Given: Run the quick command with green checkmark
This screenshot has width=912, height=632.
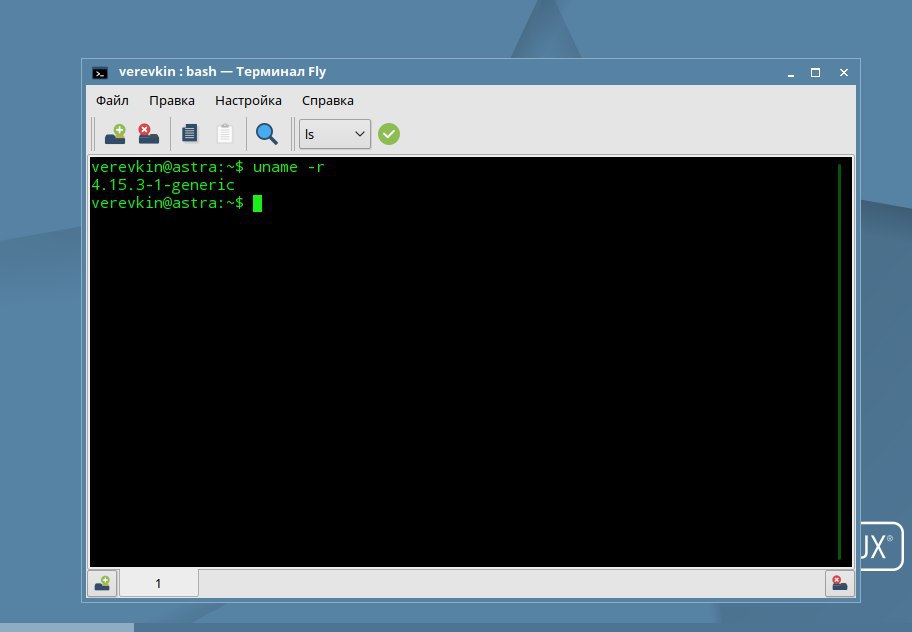Looking at the screenshot, I should point(389,134).
